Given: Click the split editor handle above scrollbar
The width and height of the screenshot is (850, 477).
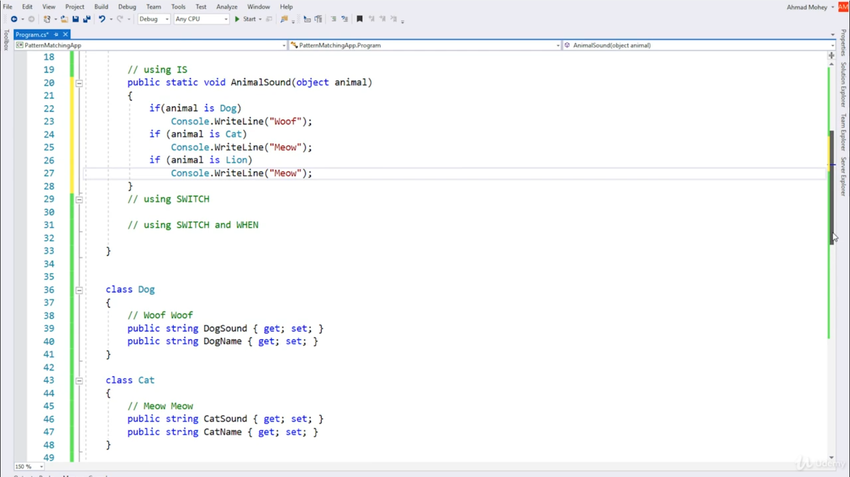Looking at the screenshot, I should pyautogui.click(x=832, y=55).
